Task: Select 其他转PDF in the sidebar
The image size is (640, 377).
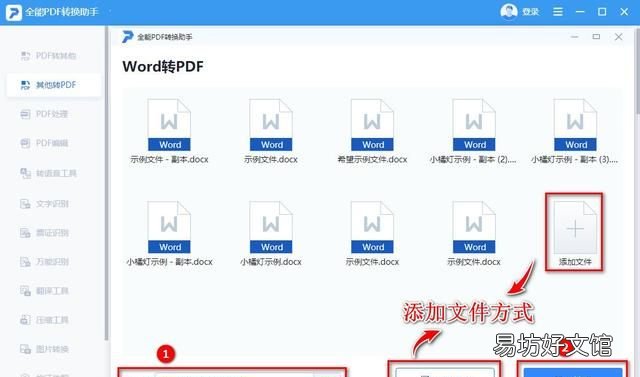Action: pyautogui.click(x=54, y=85)
